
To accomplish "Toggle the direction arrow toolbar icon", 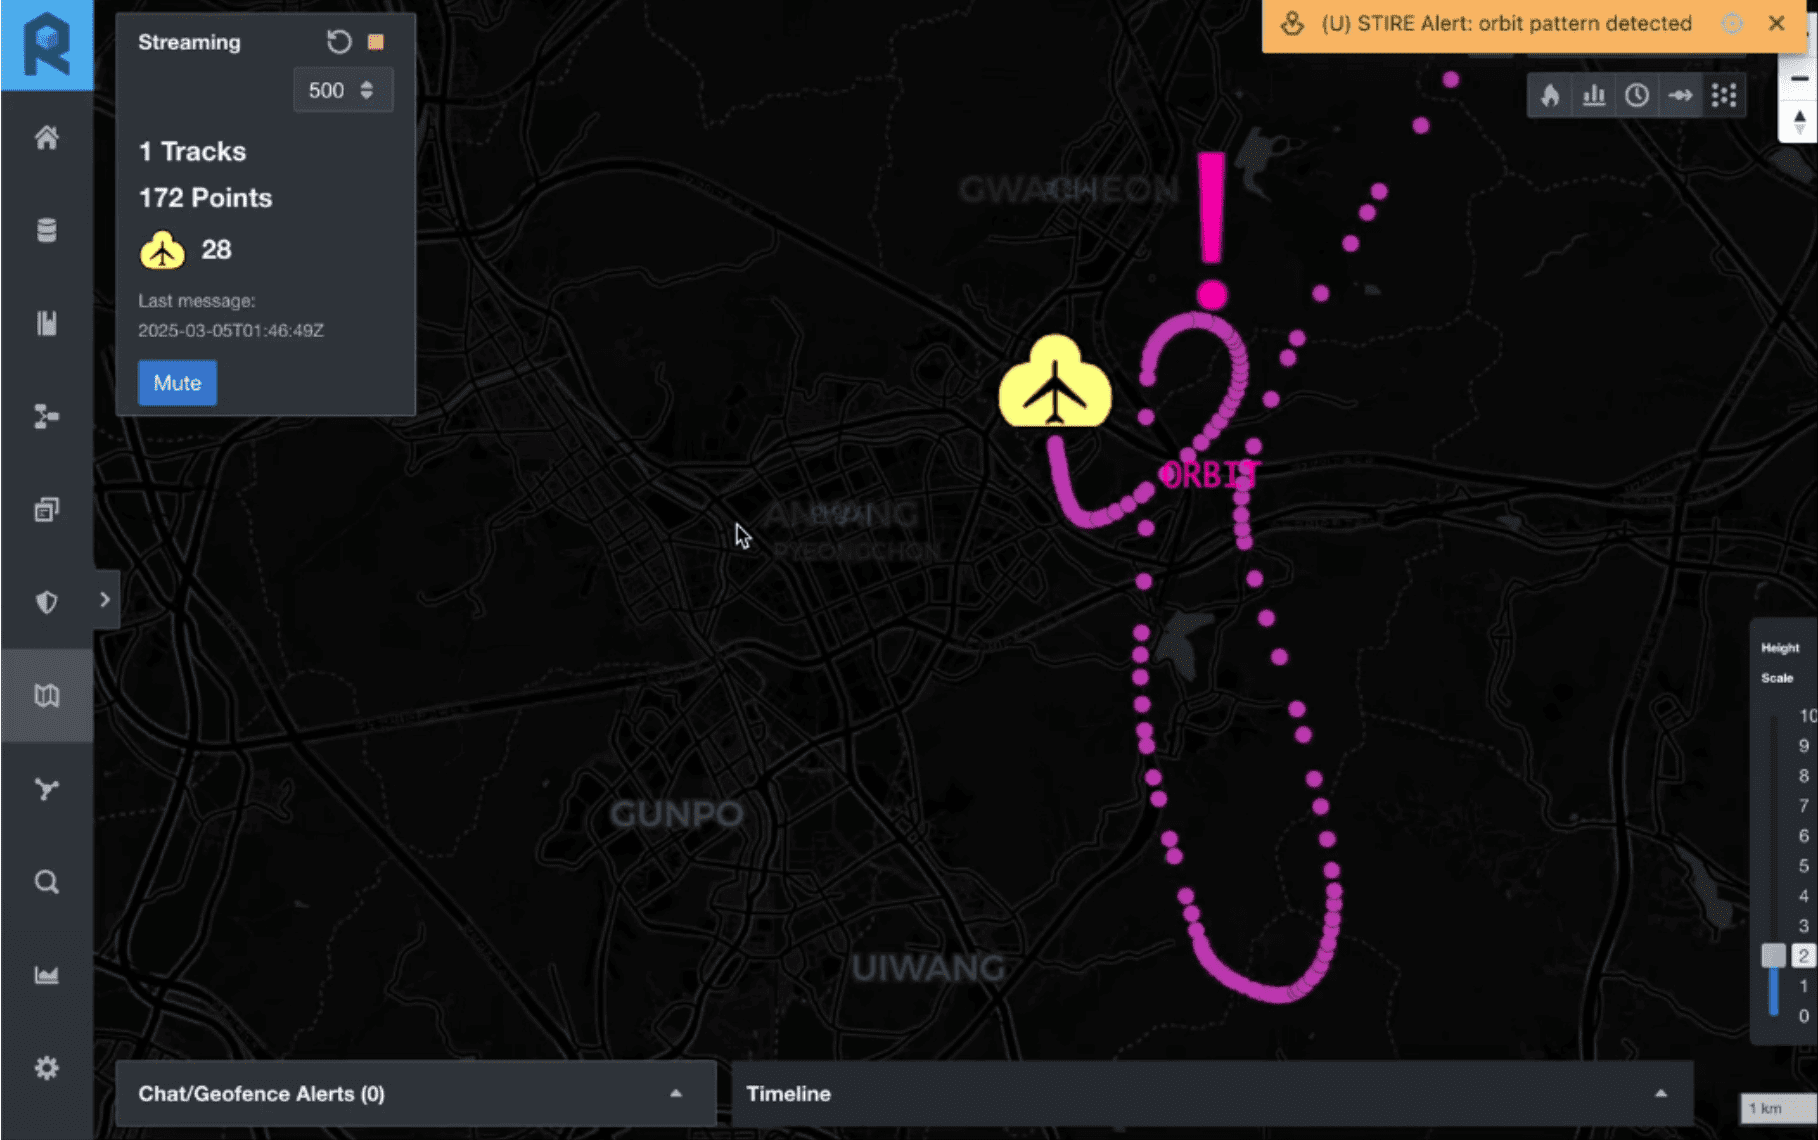I will (1681, 96).
